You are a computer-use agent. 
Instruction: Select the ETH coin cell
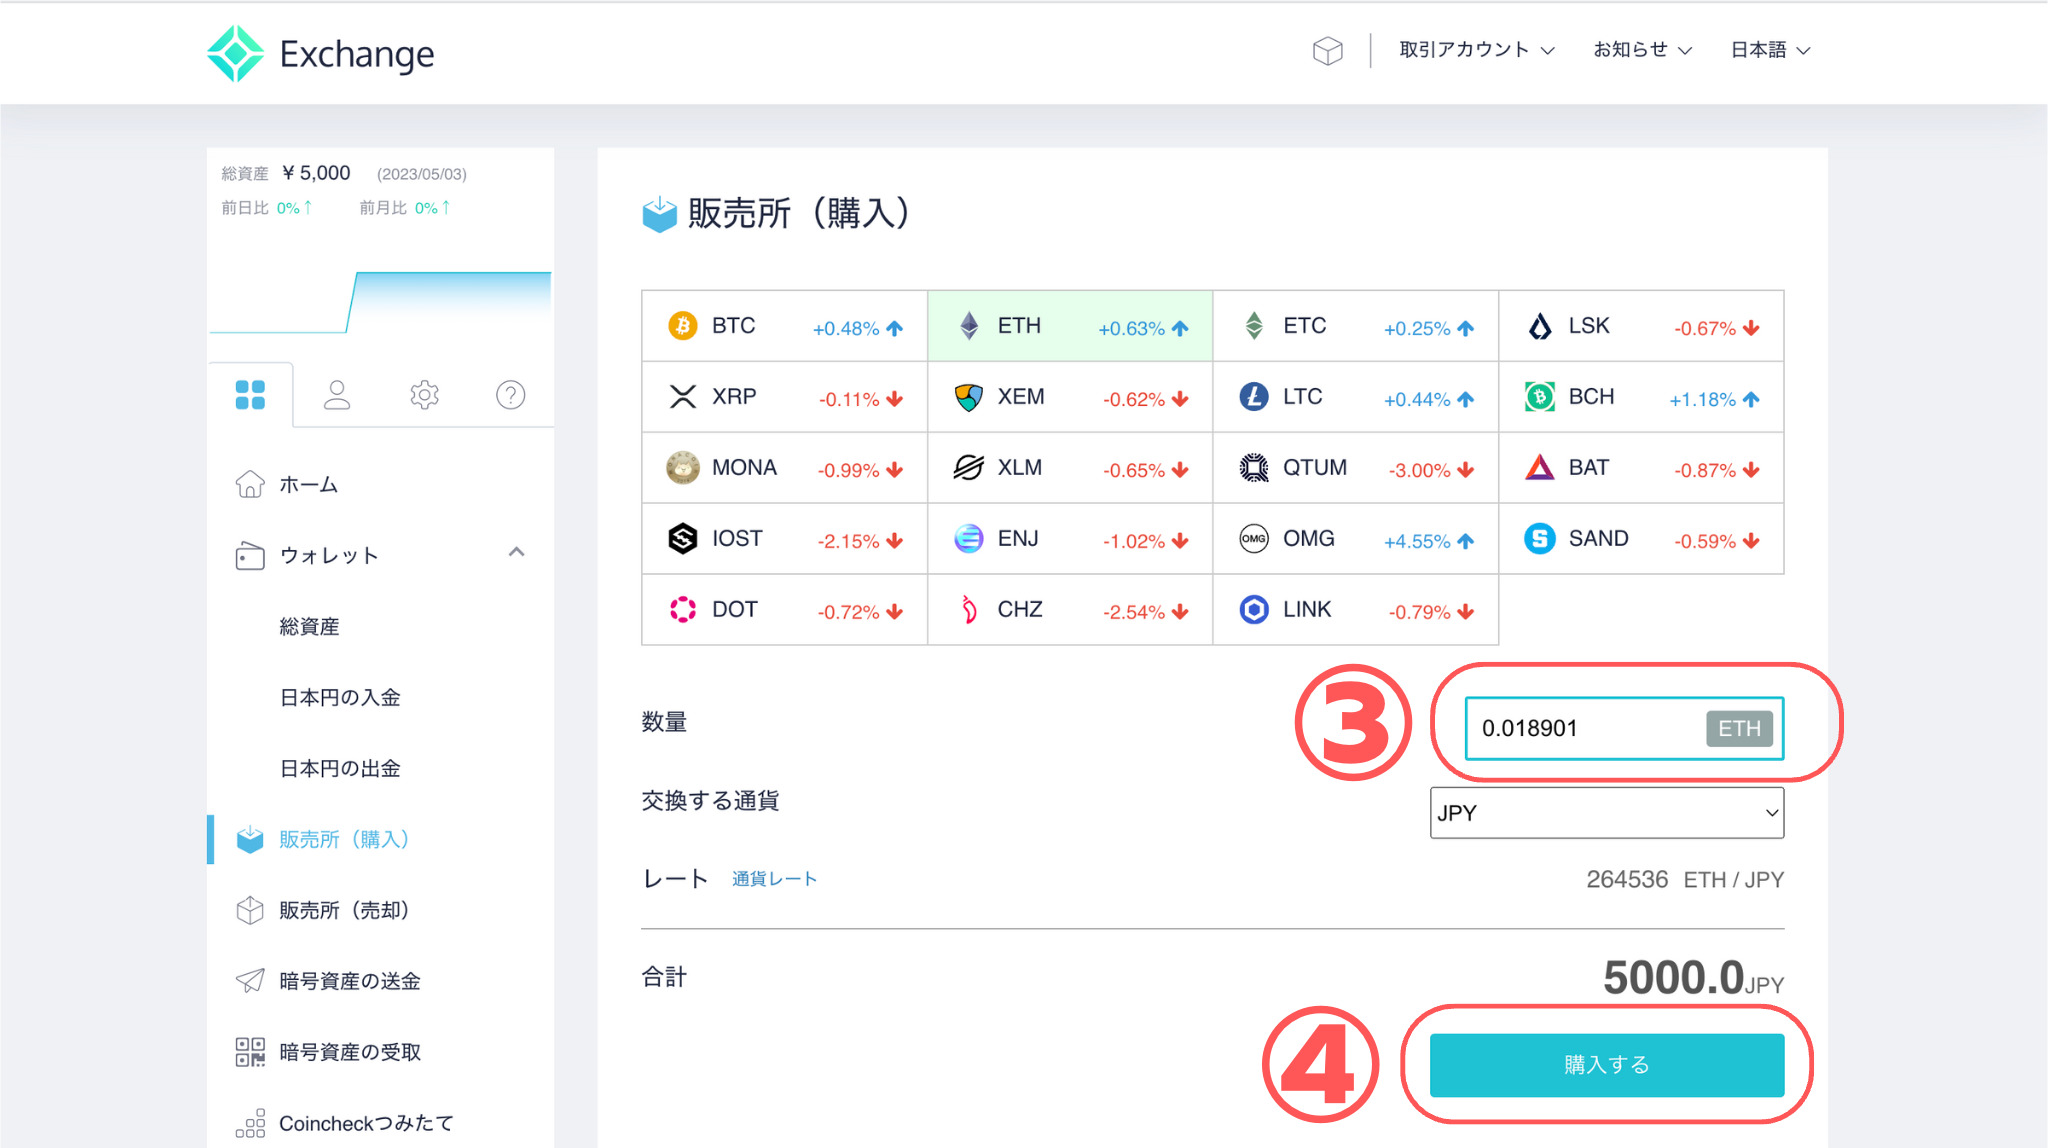click(1070, 326)
